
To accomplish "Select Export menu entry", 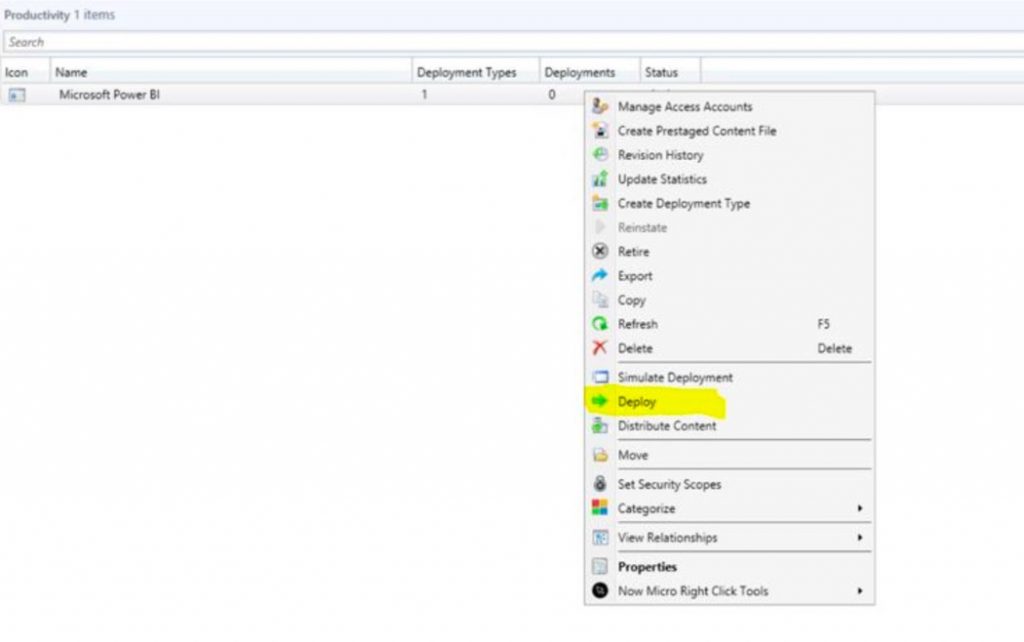I will 635,276.
